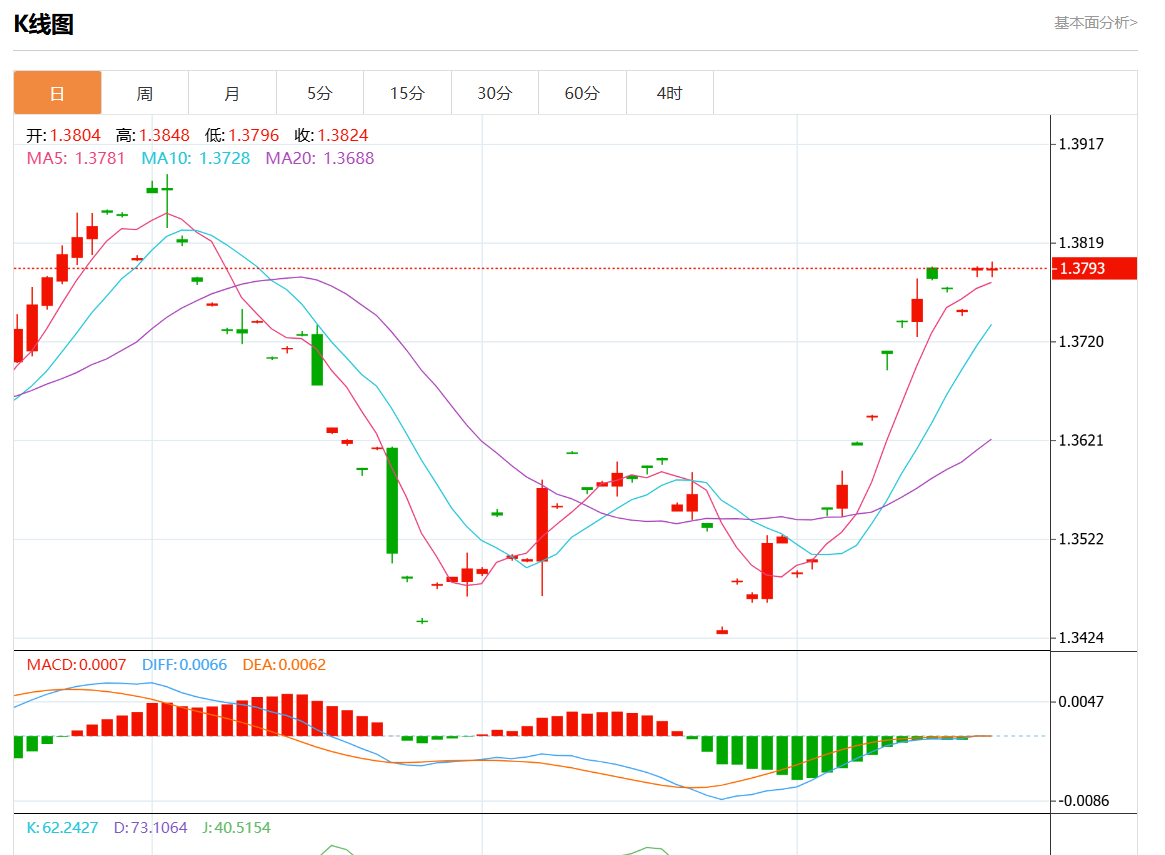Click the 1.3917 price axis label
1165x855 pixels.
pyautogui.click(x=1081, y=144)
